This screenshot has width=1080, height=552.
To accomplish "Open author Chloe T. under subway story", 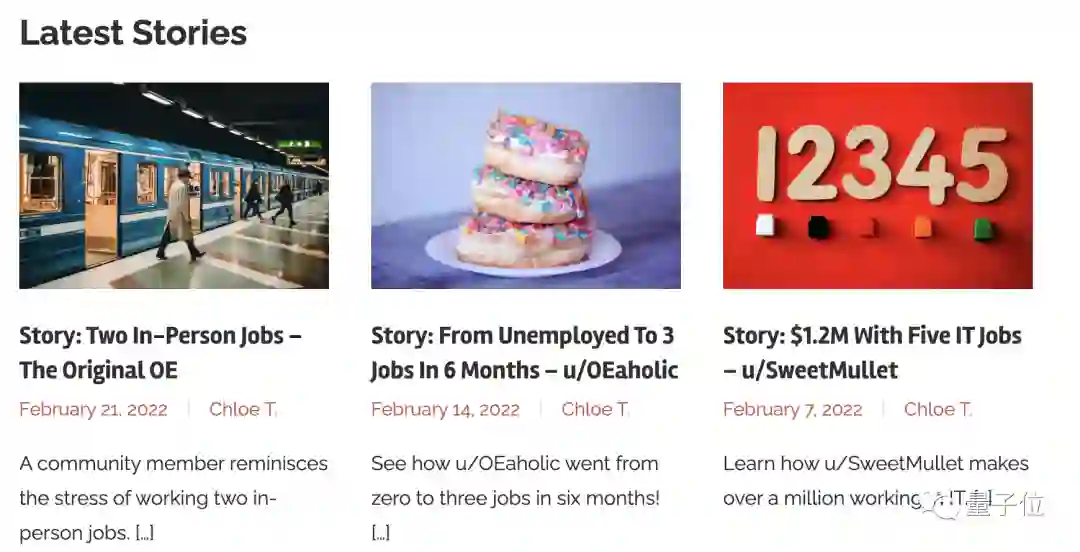I will tap(243, 409).
